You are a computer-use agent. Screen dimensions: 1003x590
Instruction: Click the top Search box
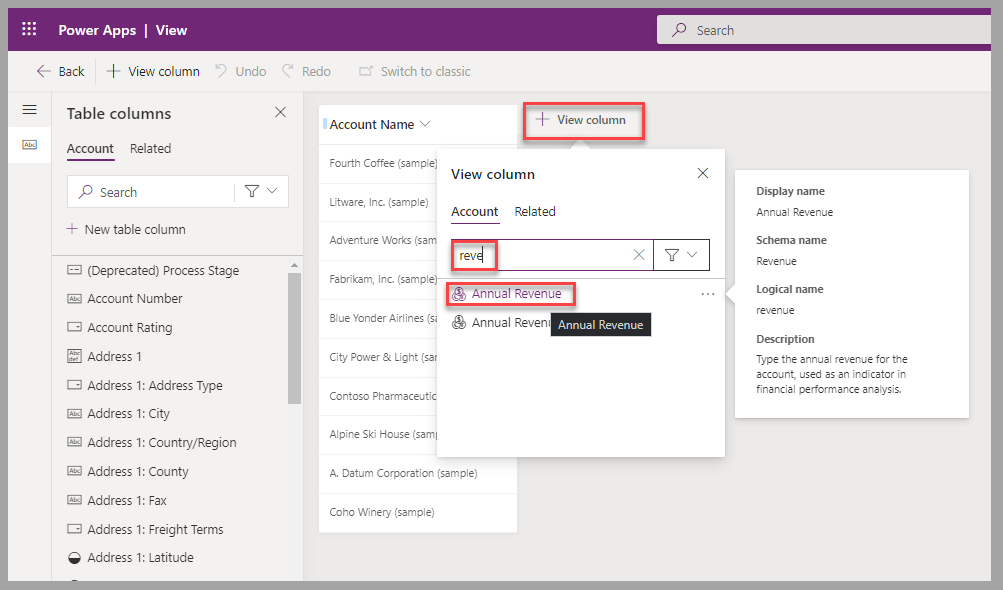(x=824, y=30)
